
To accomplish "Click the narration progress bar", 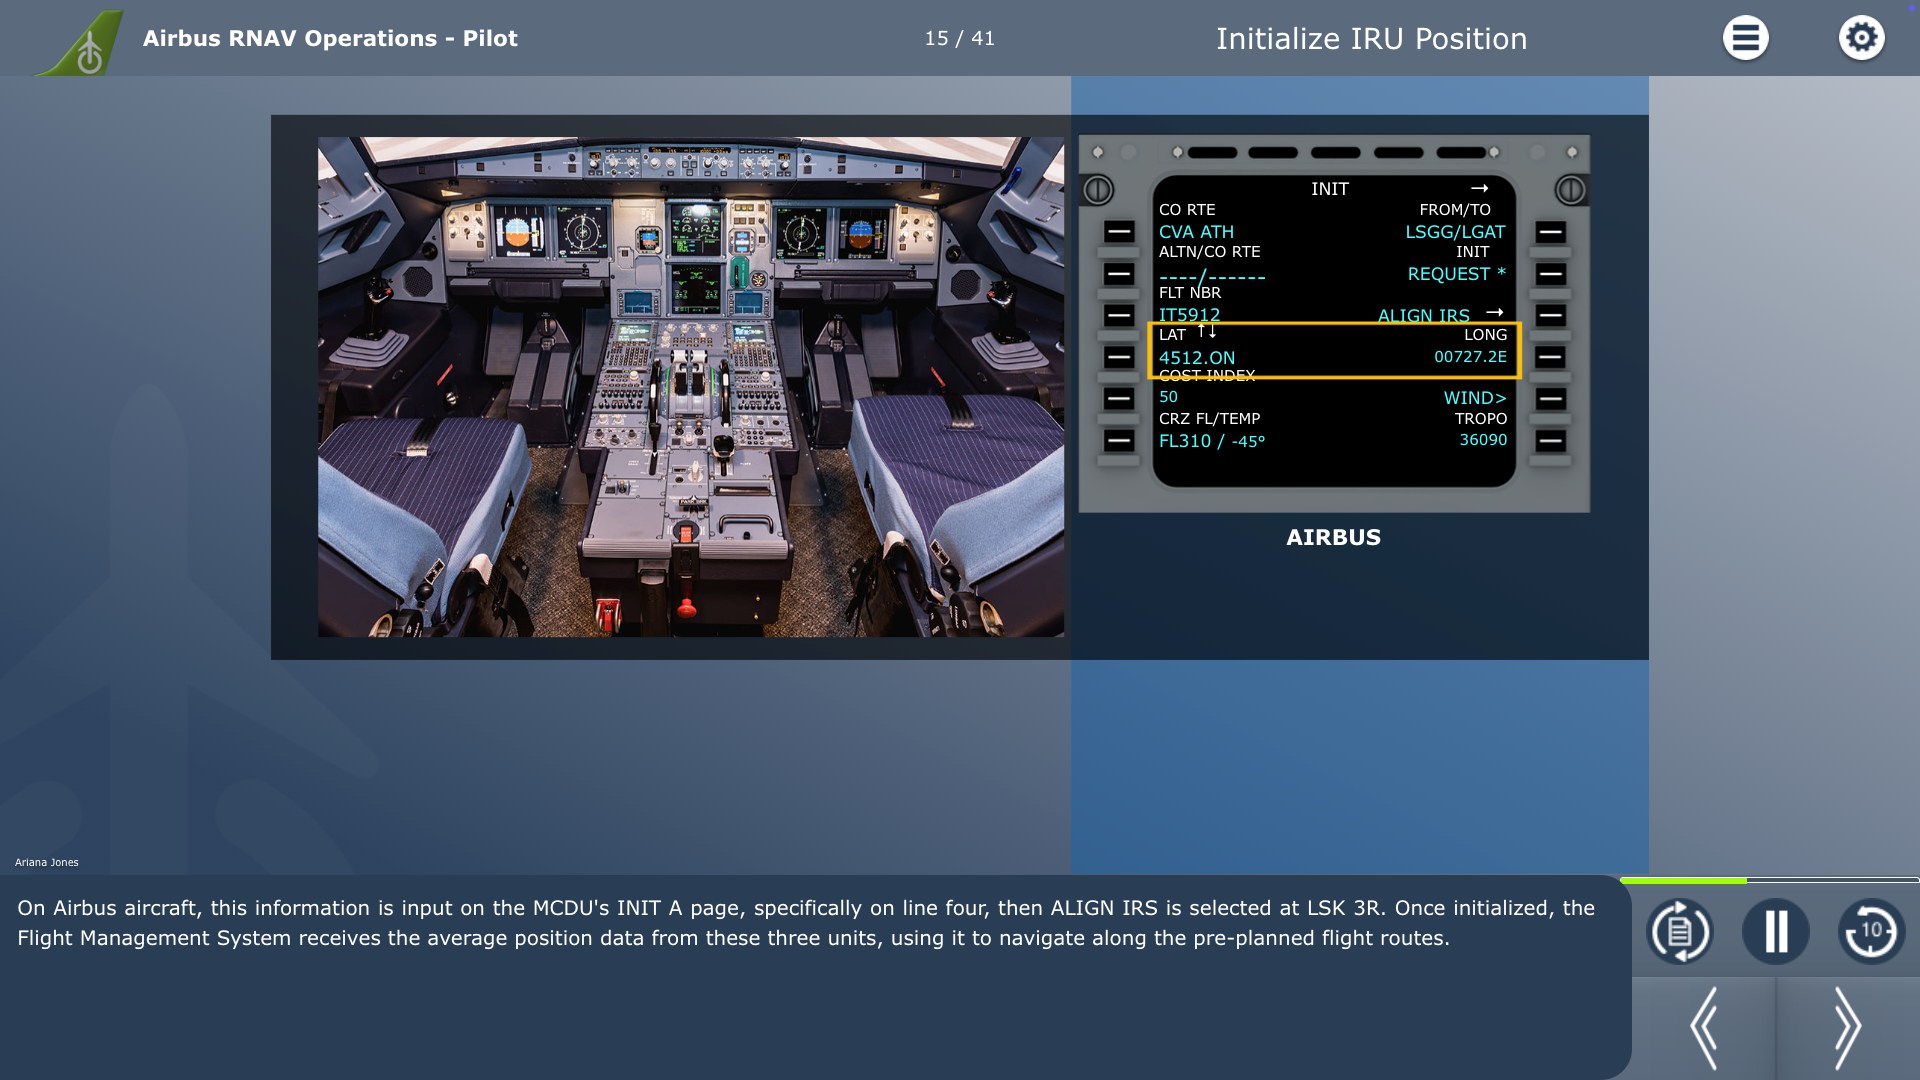I will coord(1768,881).
